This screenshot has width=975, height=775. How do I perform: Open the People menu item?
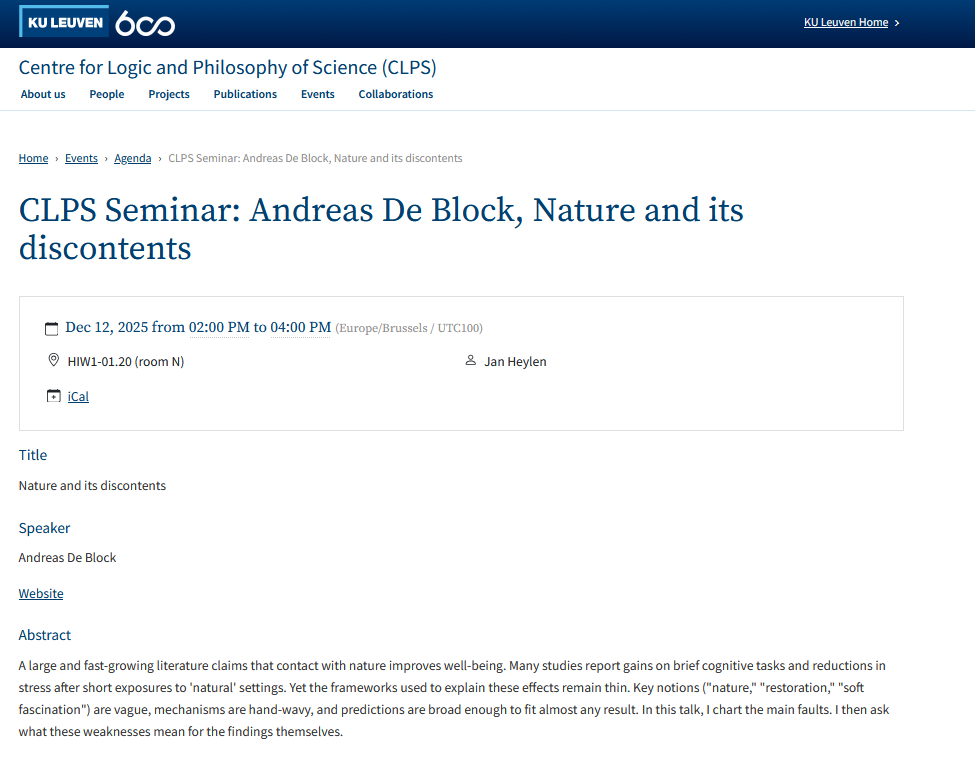pos(107,94)
